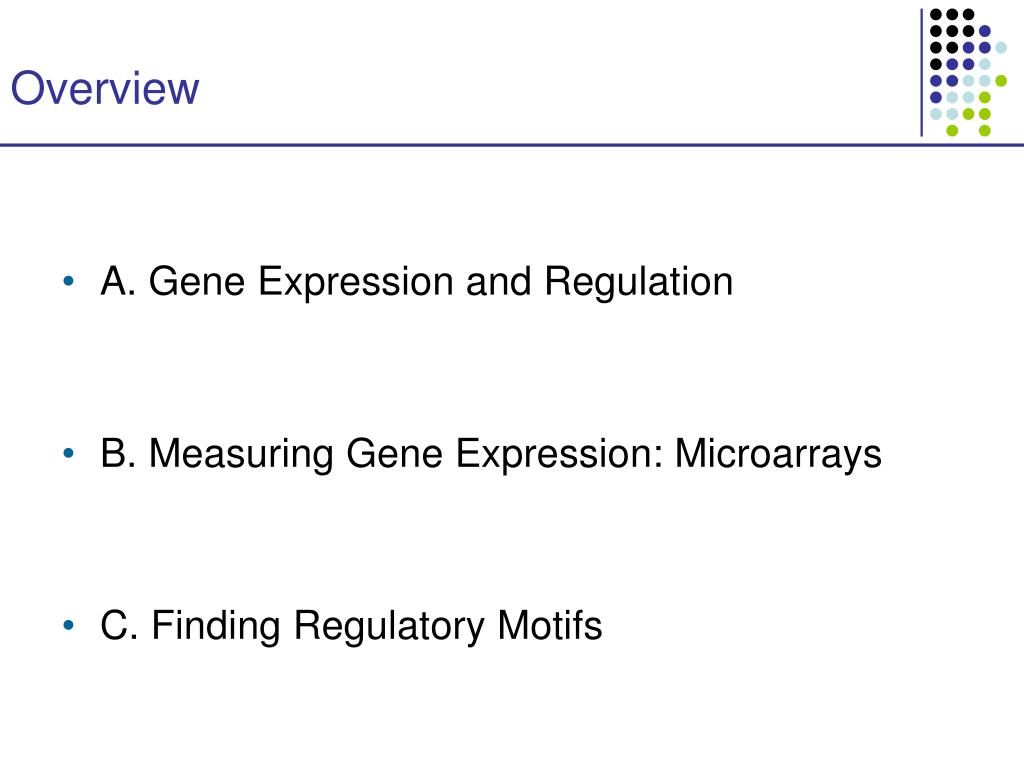This screenshot has height=768, width=1024.
Task: Click the word Finding in item C
Action: pos(216,625)
